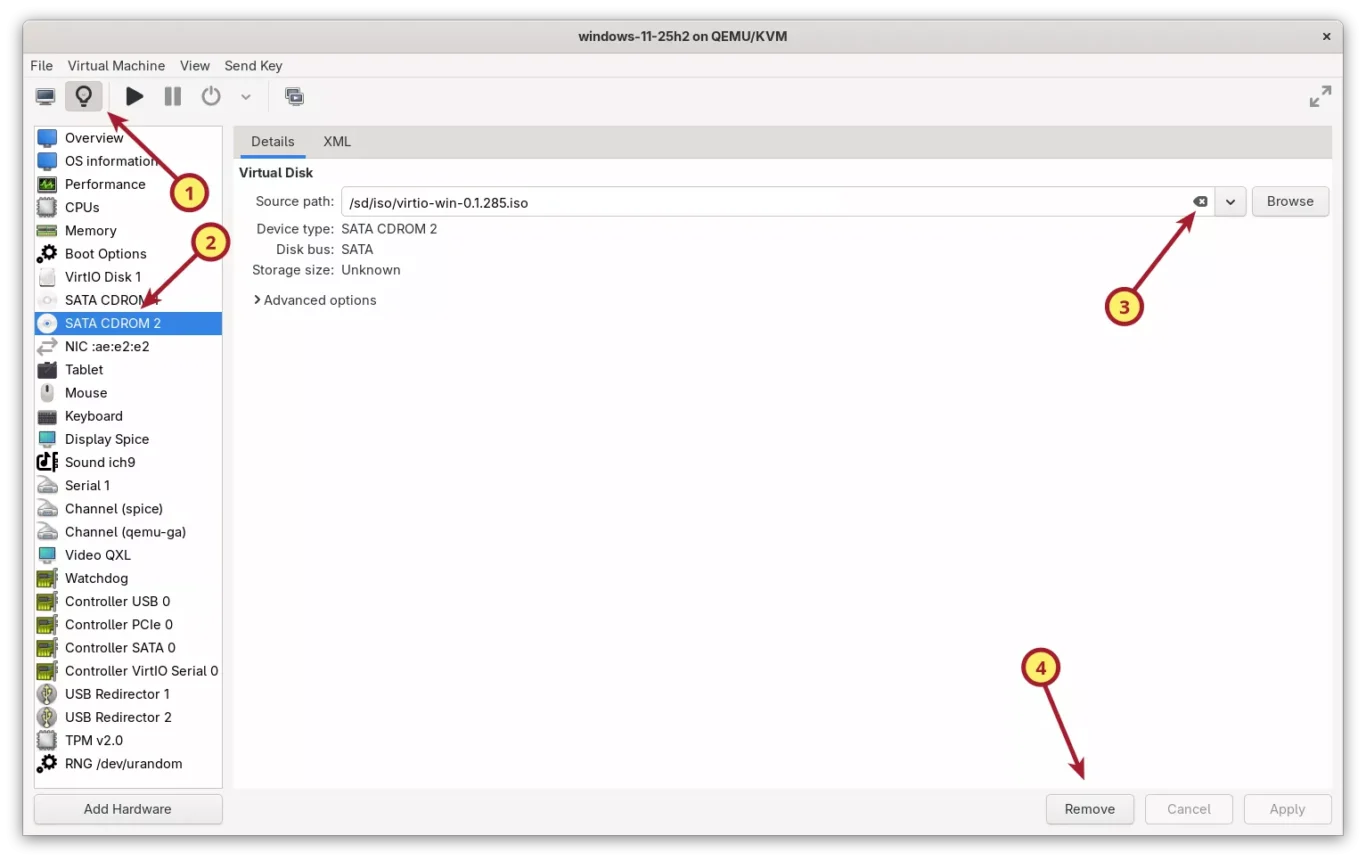Select the Keyboard device
This screenshot has height=861, width=1366.
pos(128,416)
